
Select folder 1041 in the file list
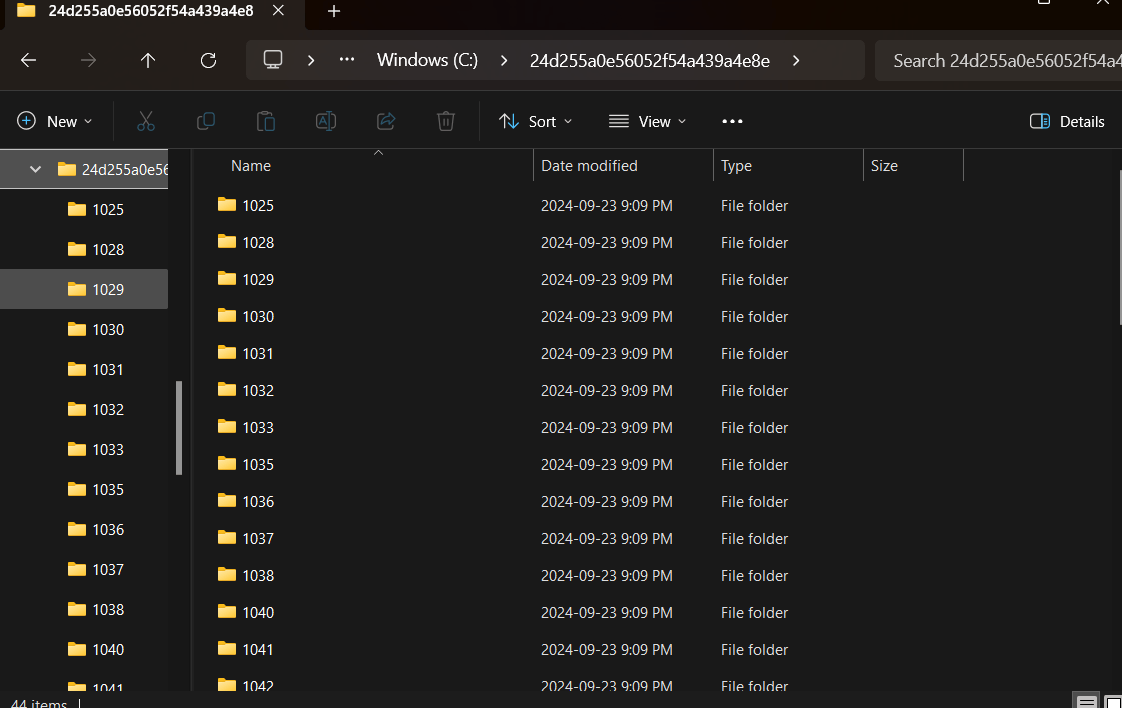click(258, 650)
